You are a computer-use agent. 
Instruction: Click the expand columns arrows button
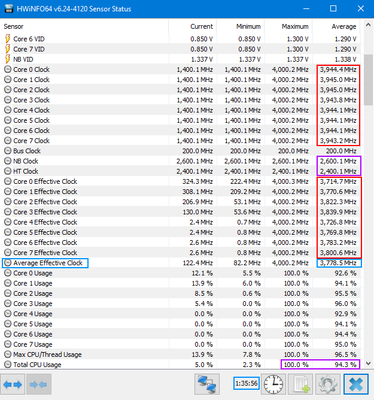click(13, 385)
